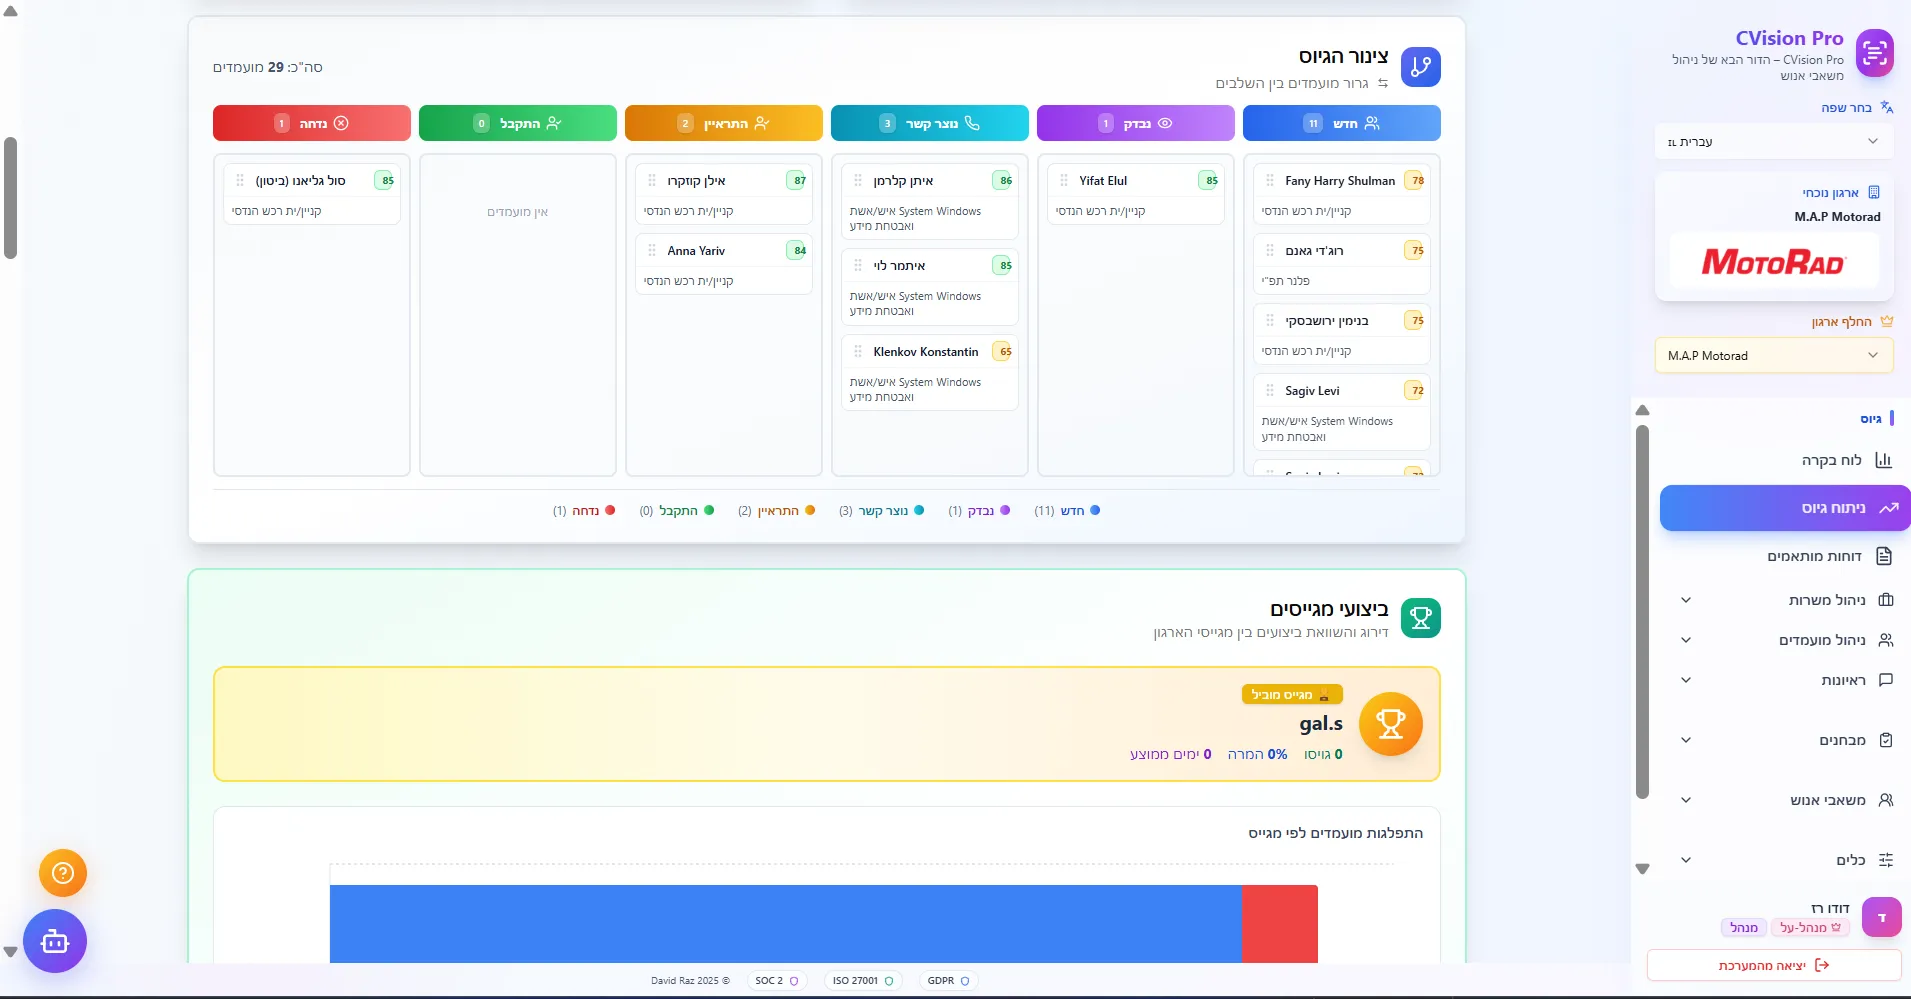Viewport: 1911px width, 999px height.
Task: Click the MotoRad logo thumbnail
Action: (1773, 261)
